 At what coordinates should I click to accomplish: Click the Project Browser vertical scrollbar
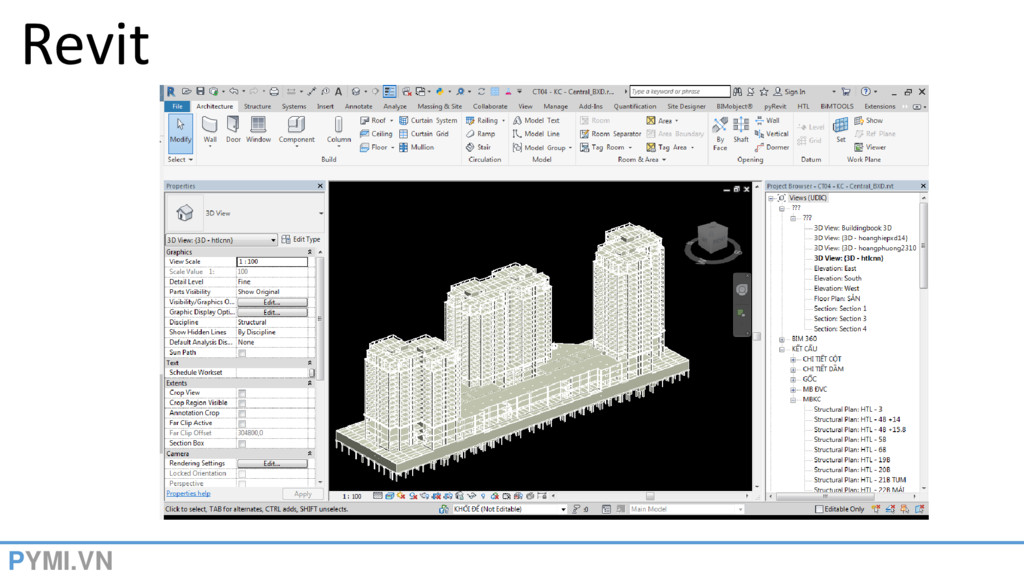coord(923,245)
